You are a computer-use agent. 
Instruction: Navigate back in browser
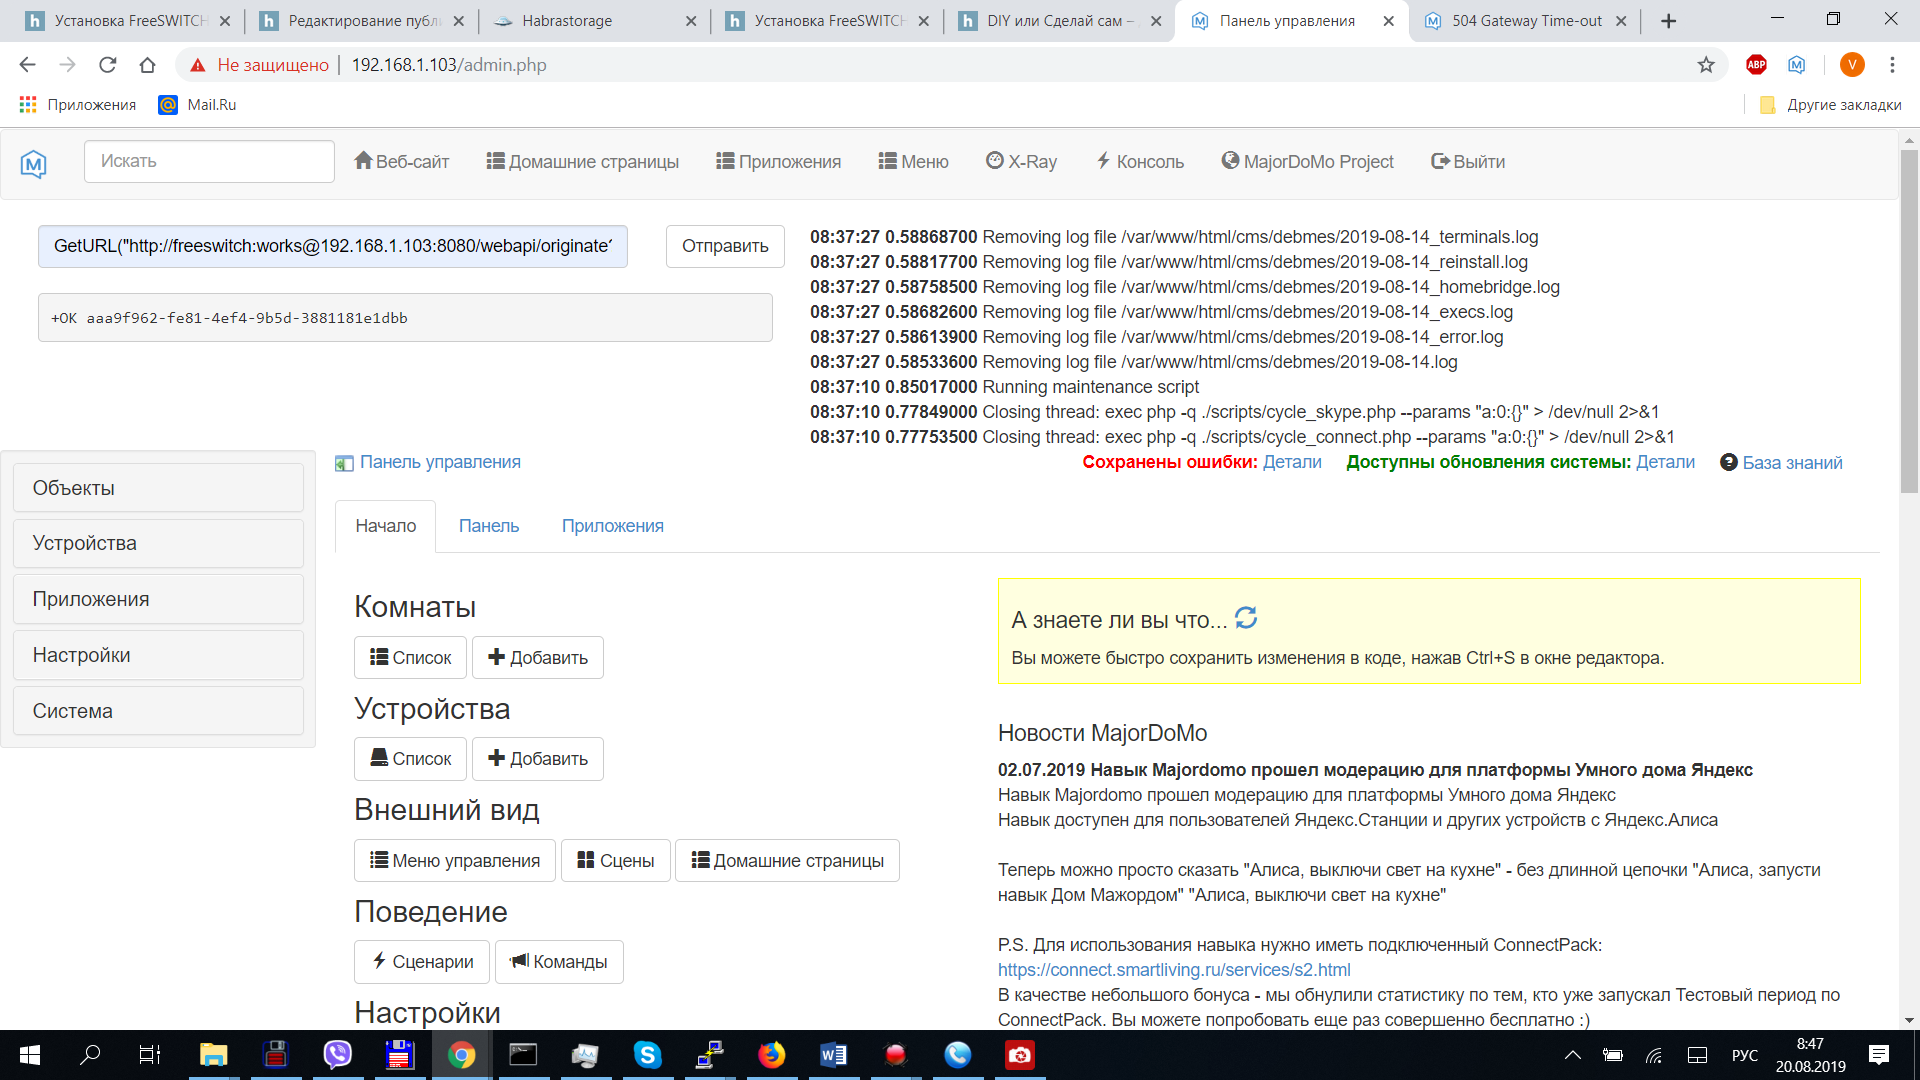[x=27, y=65]
